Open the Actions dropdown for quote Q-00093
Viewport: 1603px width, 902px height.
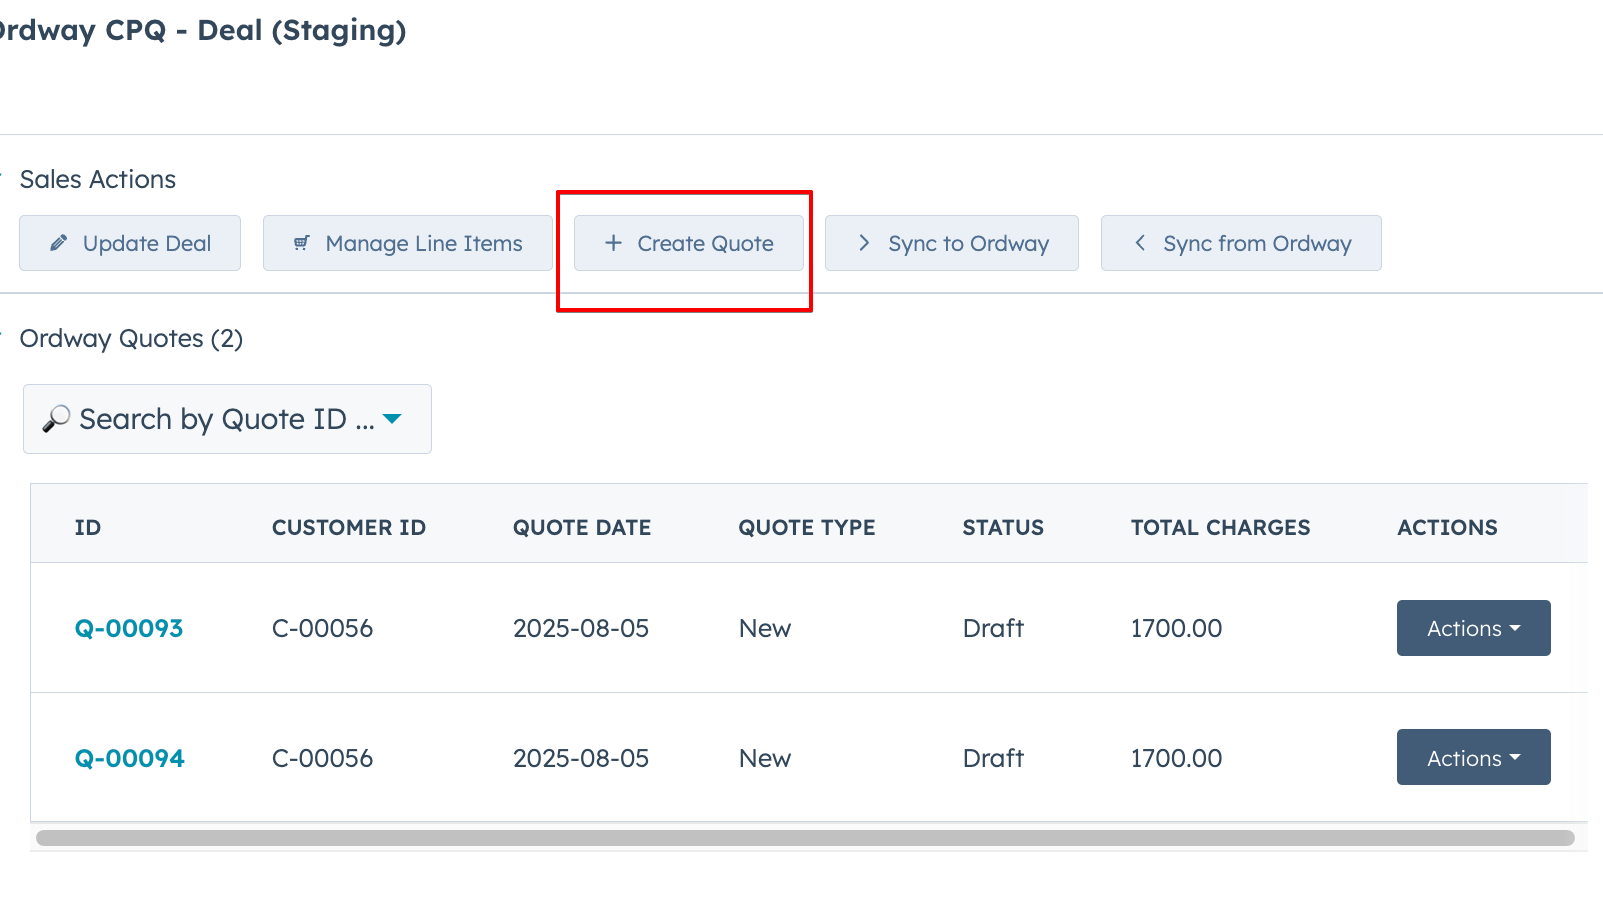(1472, 628)
